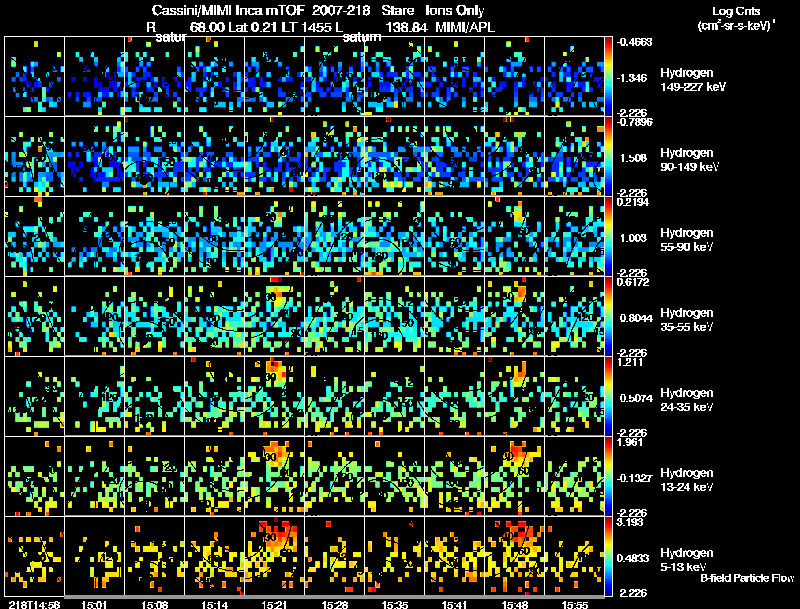Select the 15:21 time label
Screen dimensions: 800x609
[274, 604]
